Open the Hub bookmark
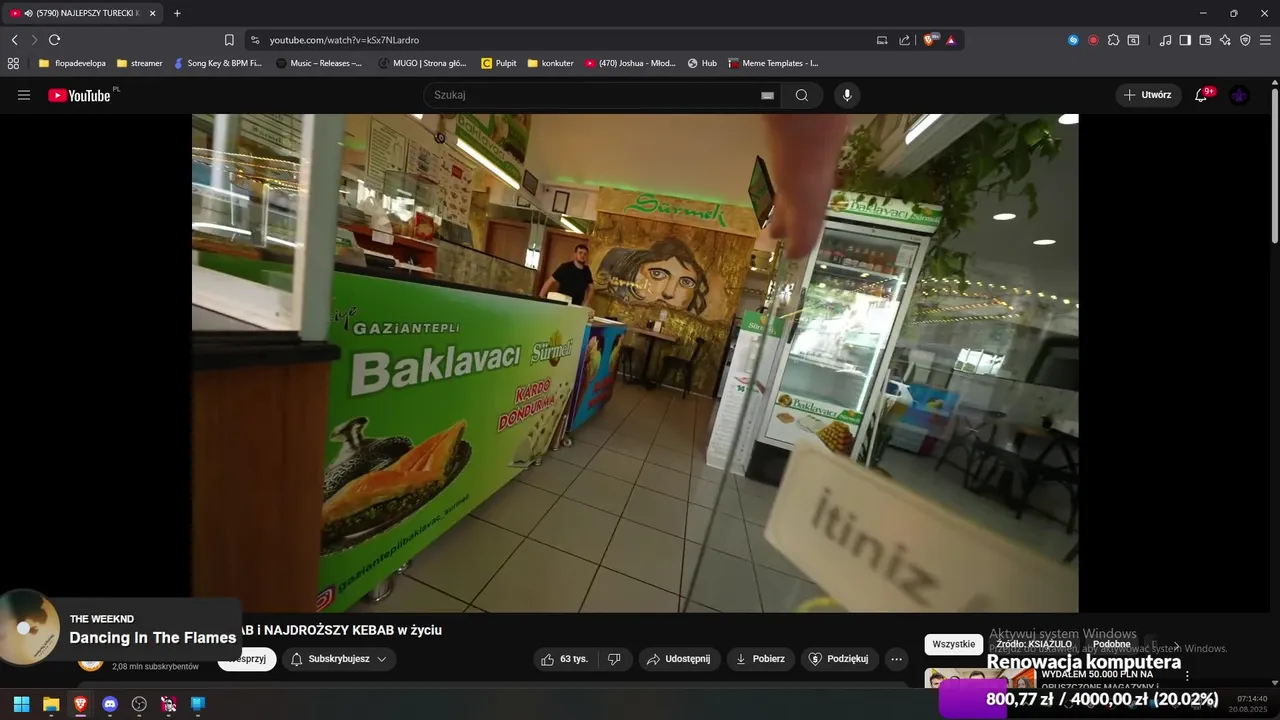The width and height of the screenshot is (1280, 720). click(x=702, y=63)
